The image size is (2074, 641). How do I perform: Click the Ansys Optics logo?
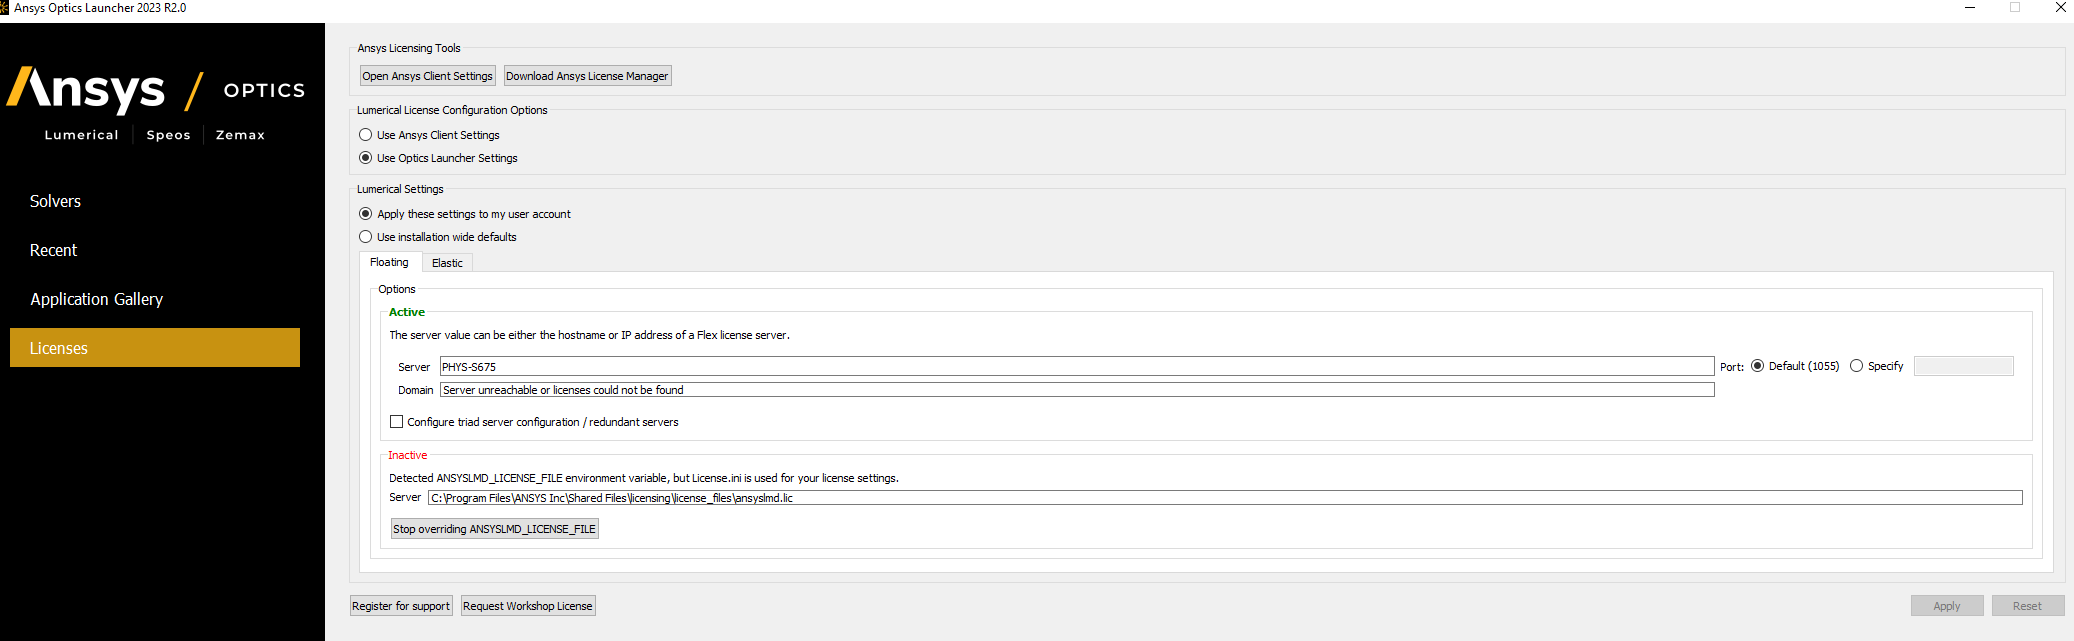click(x=156, y=104)
